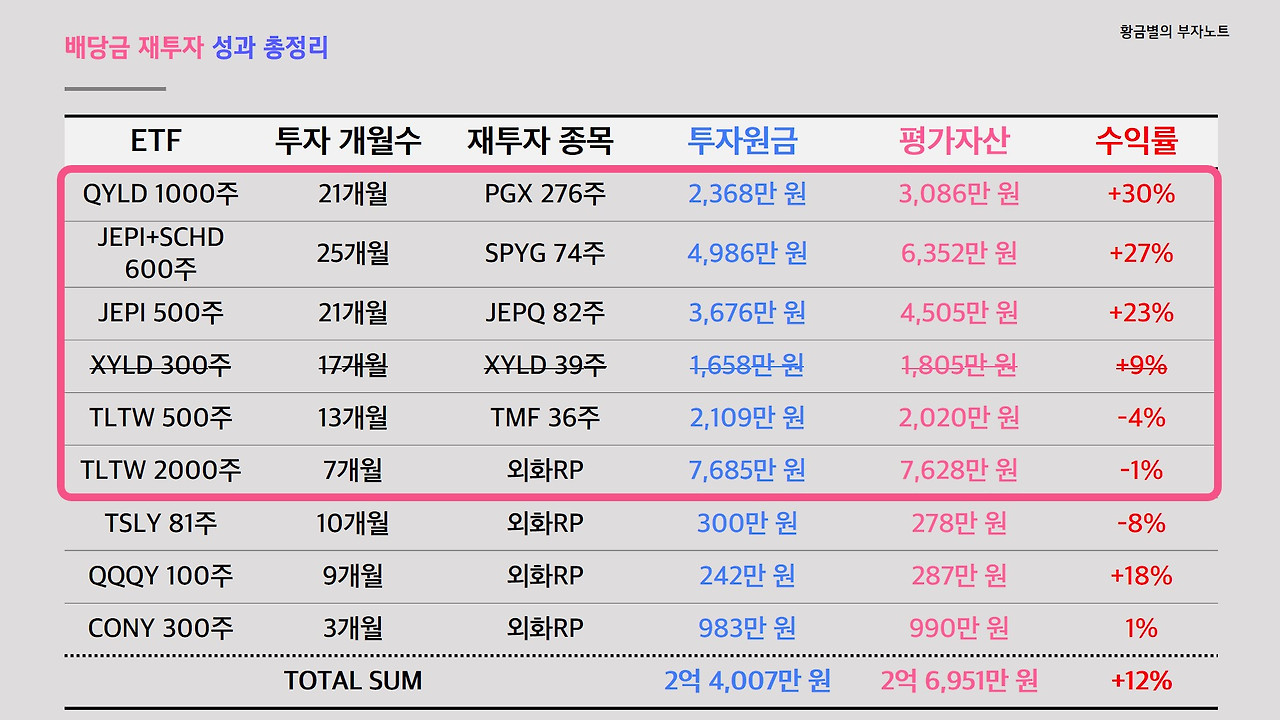Click the '3,086만 원' valuation cell
Viewport: 1280px width, 720px height.
959,193
